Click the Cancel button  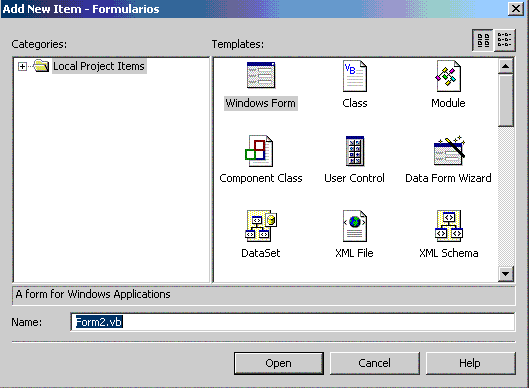coord(374,363)
